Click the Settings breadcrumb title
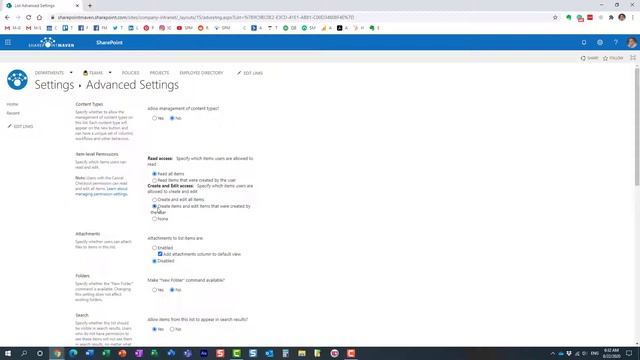 (x=54, y=85)
